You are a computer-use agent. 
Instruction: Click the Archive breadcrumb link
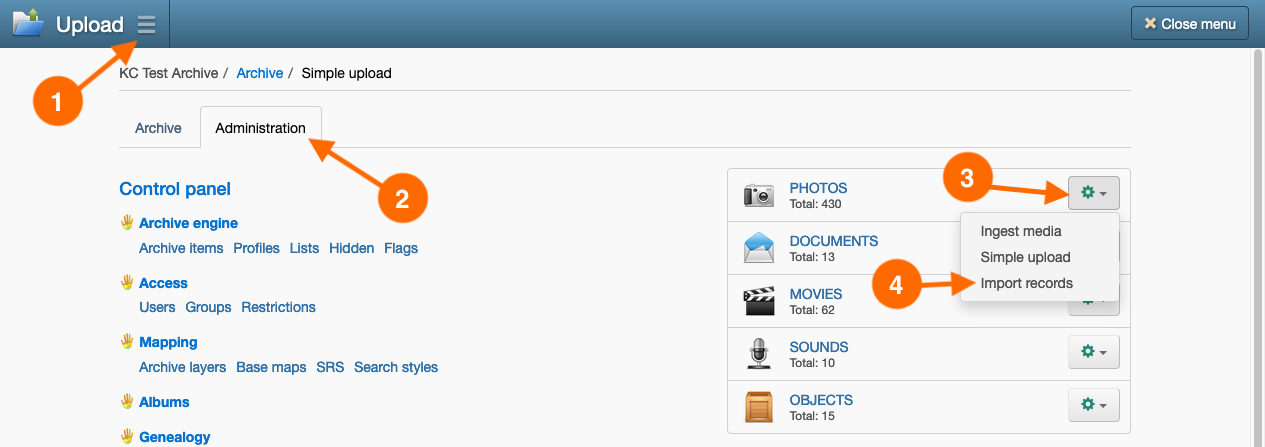[259, 73]
